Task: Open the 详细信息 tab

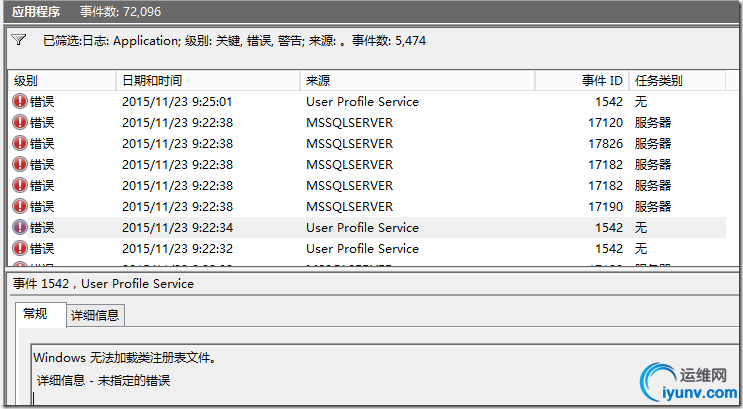Action: (95, 316)
